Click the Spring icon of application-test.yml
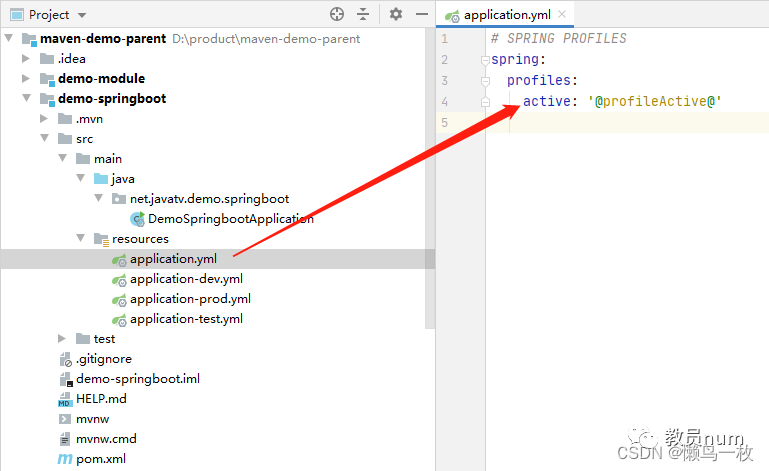 tap(119, 320)
